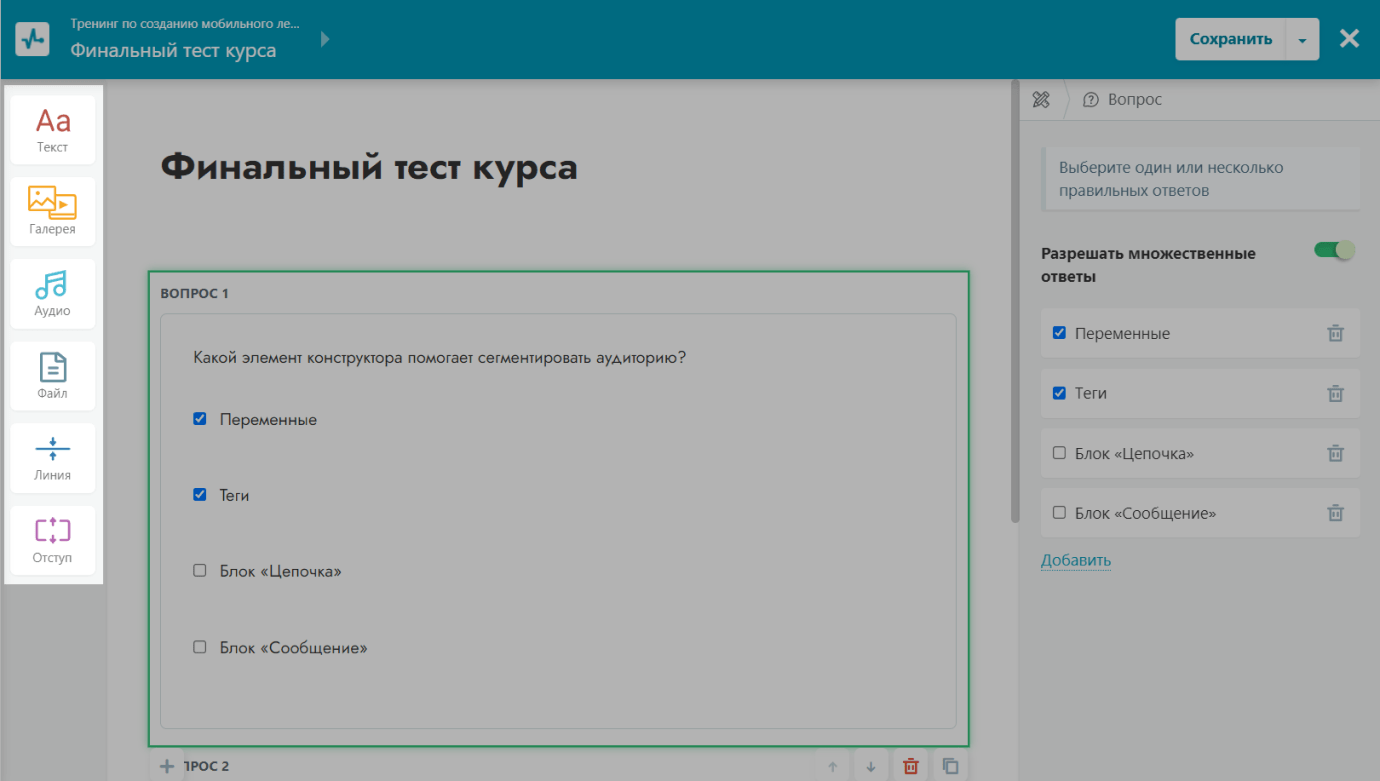Move the question block up
The height and width of the screenshot is (781, 1380).
832,767
